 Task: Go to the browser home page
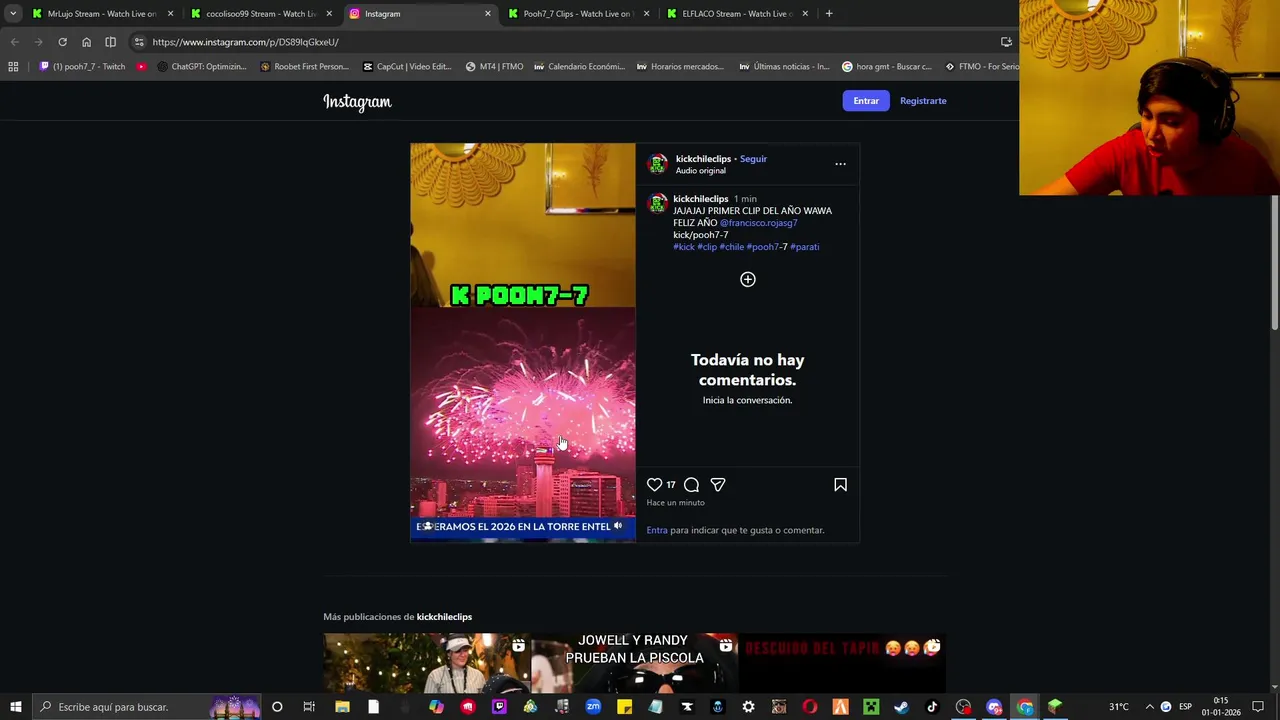(86, 42)
